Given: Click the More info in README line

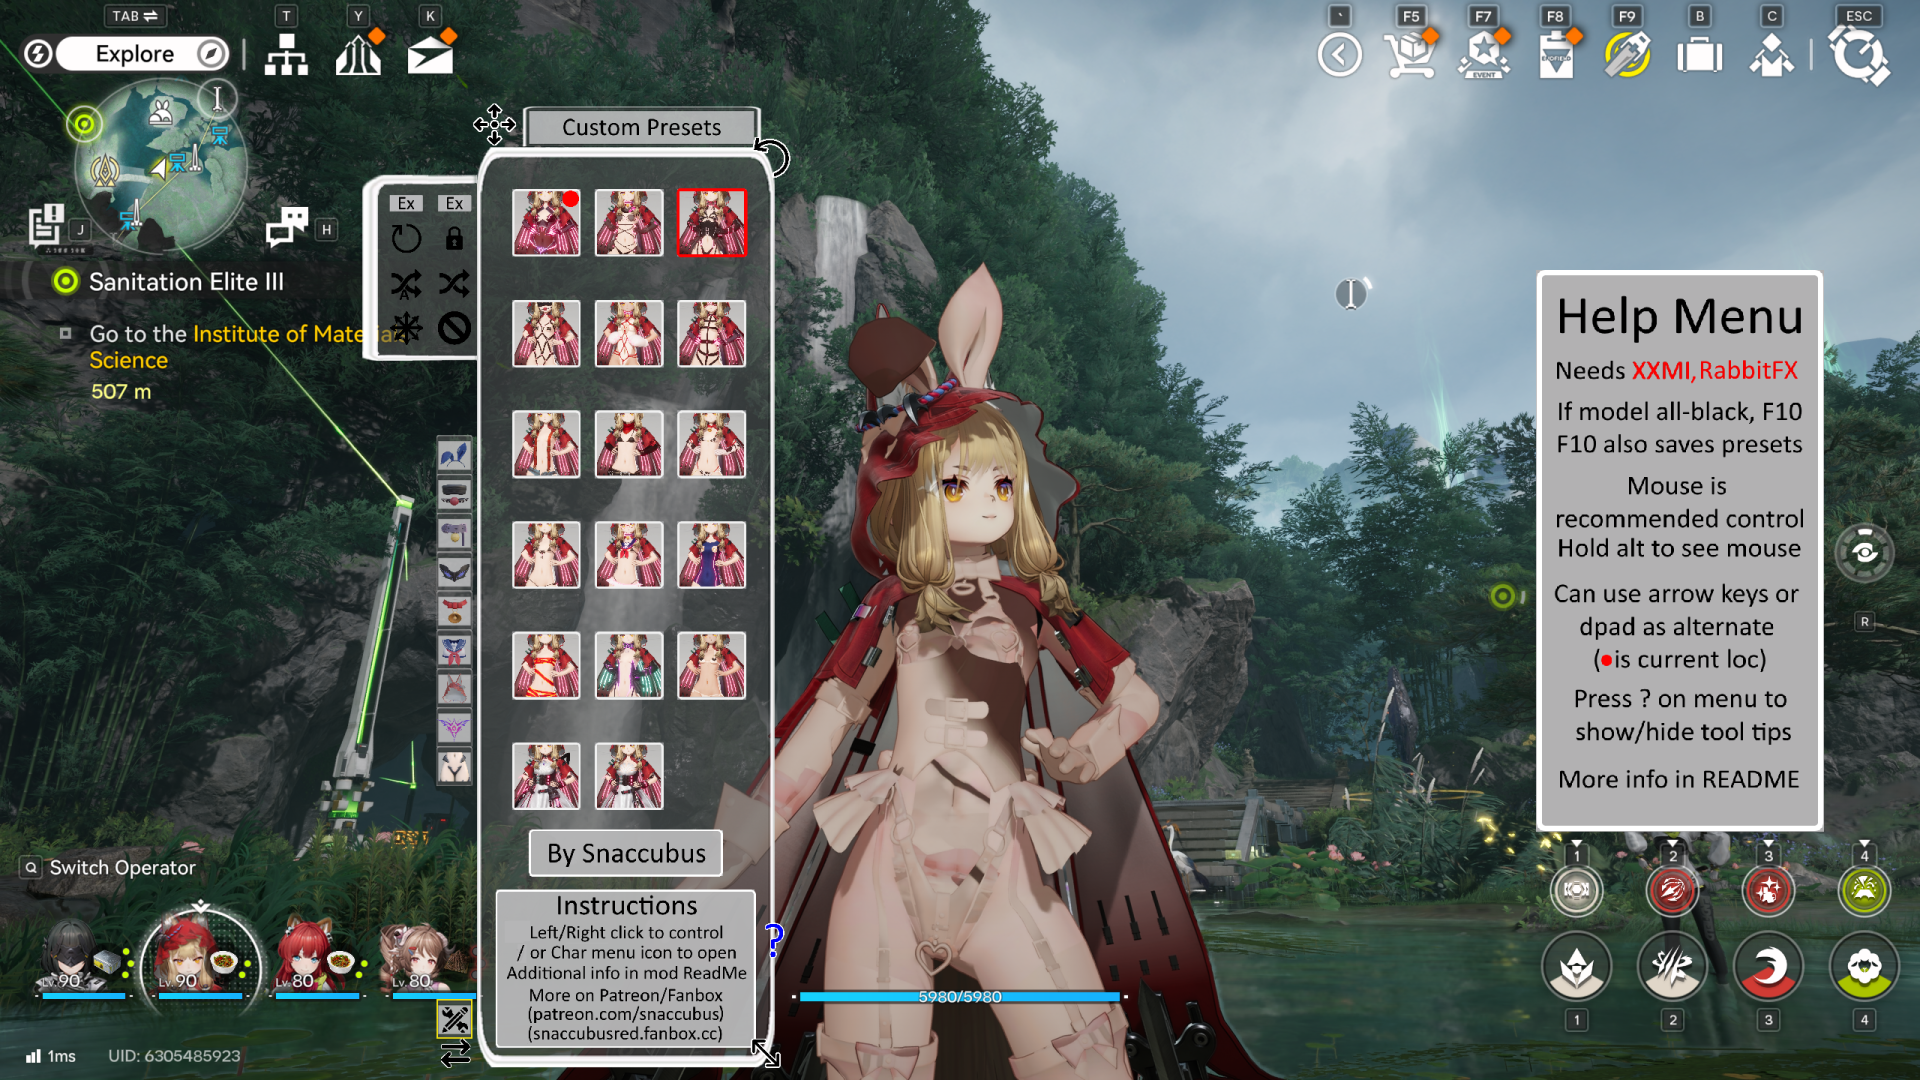Looking at the screenshot, I should pos(1678,780).
